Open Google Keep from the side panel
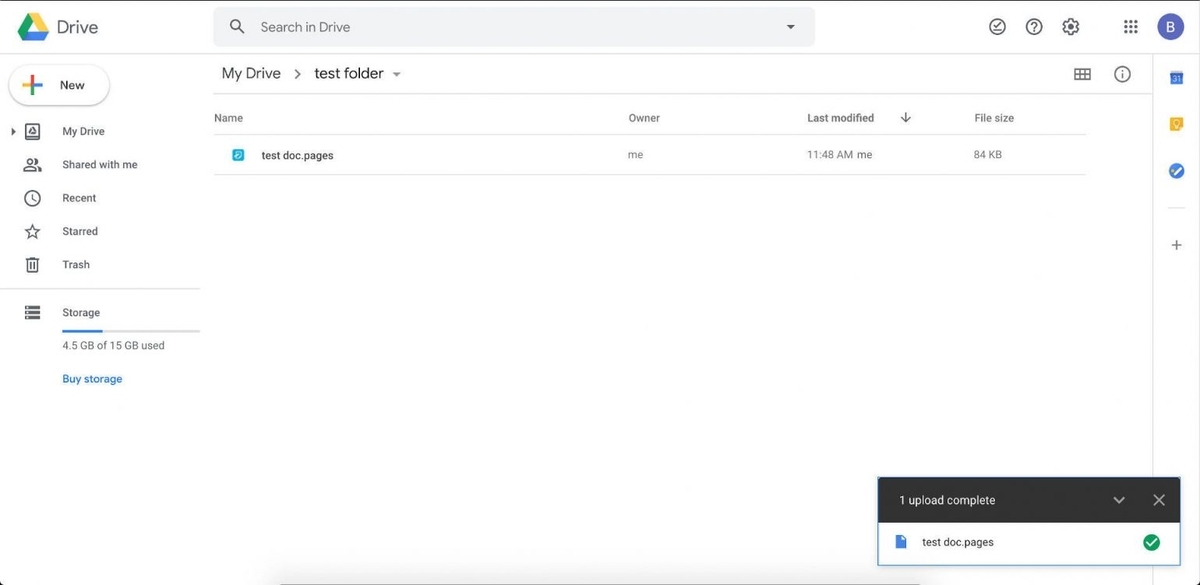Image resolution: width=1200 pixels, height=585 pixels. [1176, 123]
